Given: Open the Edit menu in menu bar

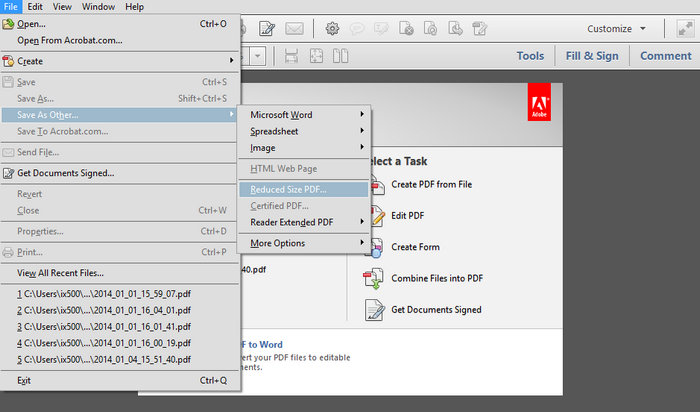Looking at the screenshot, I should click(35, 7).
